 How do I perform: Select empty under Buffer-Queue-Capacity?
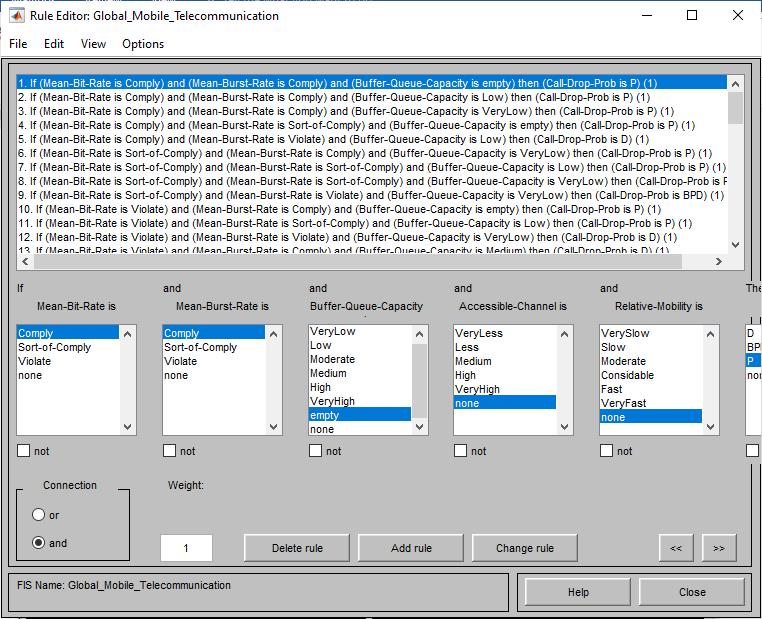[x=360, y=415]
